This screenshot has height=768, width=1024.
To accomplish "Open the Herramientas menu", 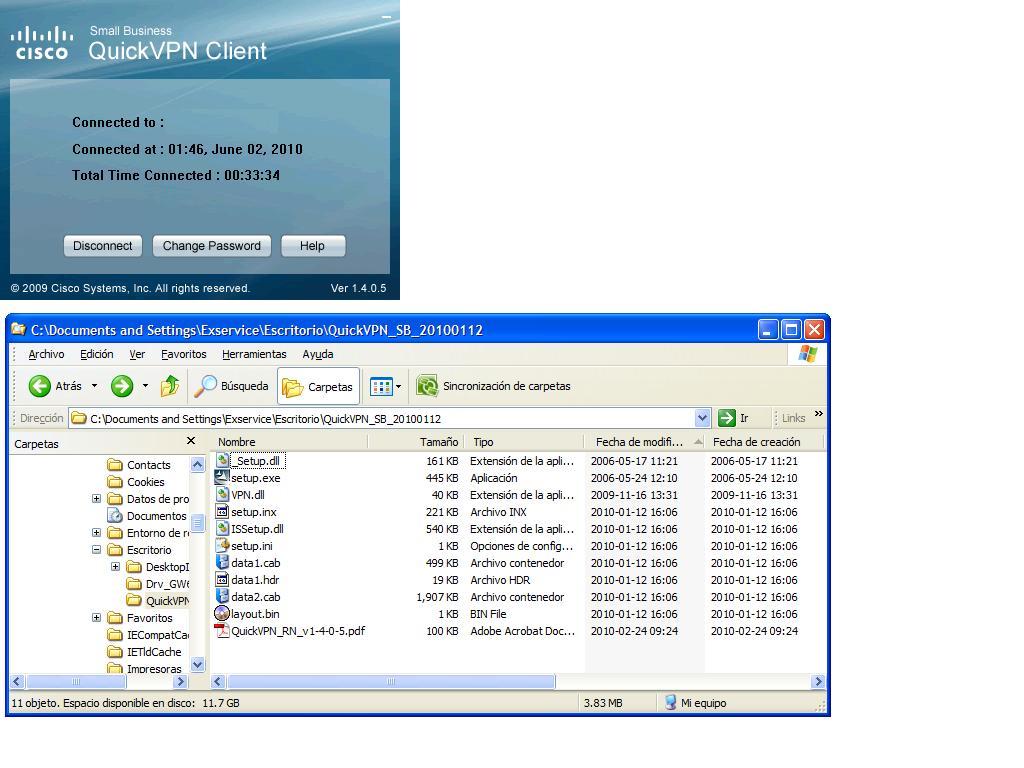I will [x=254, y=354].
